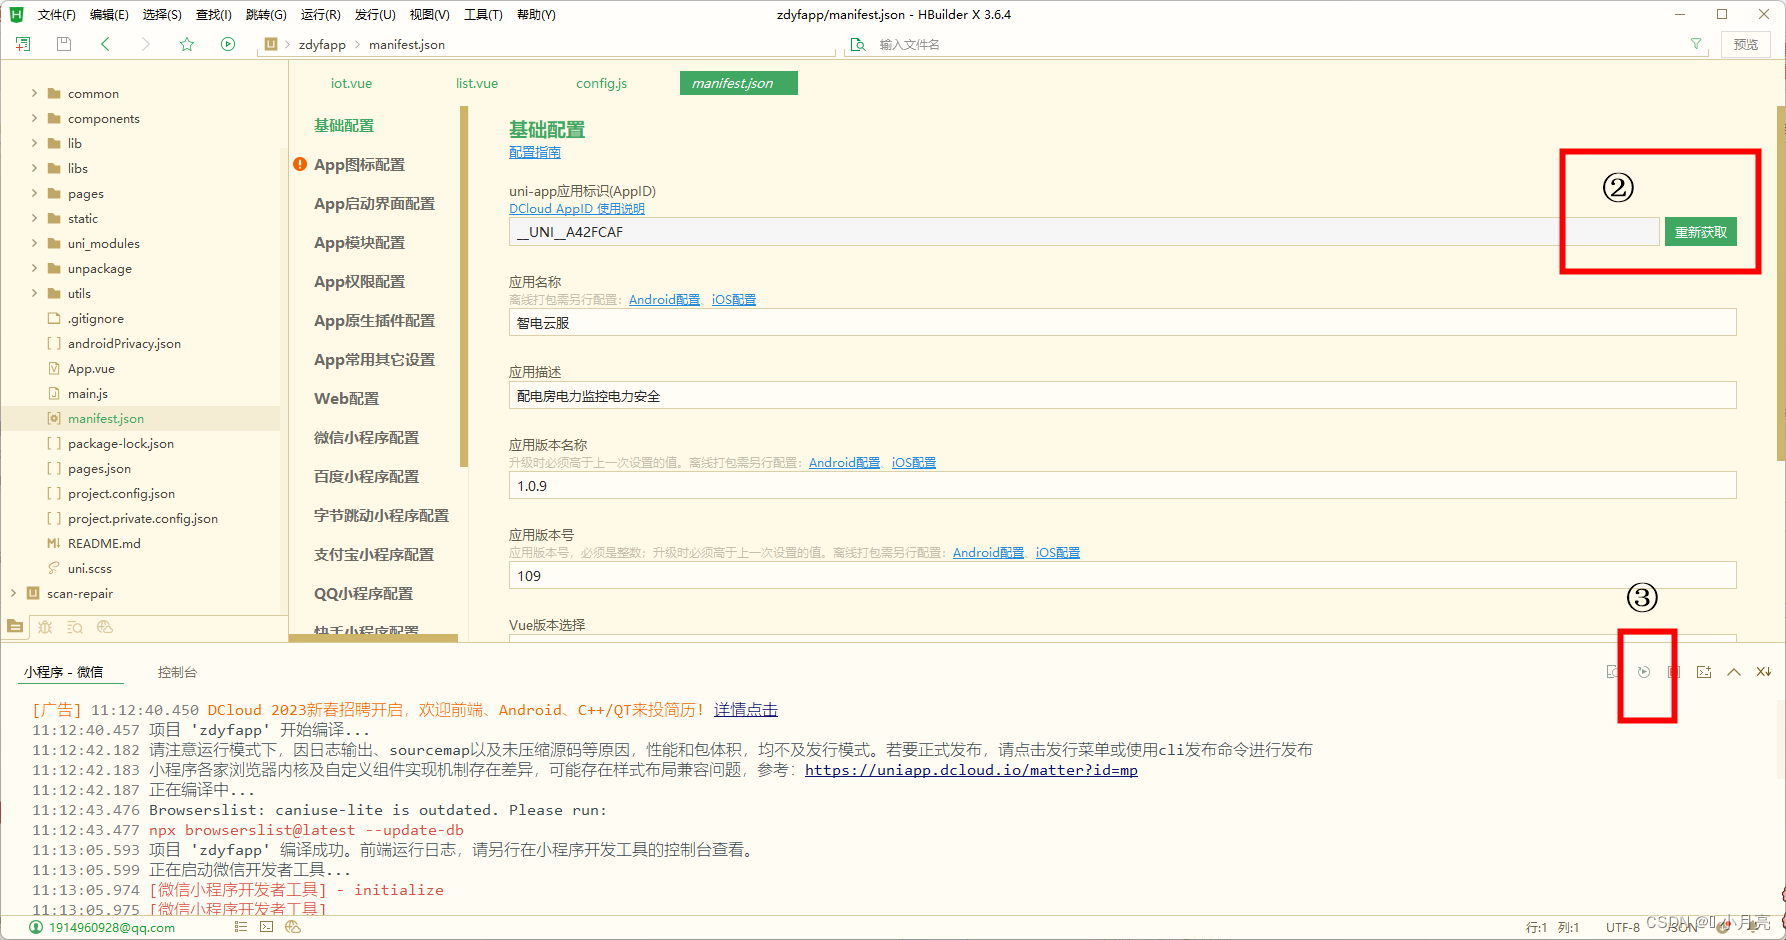Open the 编辑(E) menu
This screenshot has height=940, width=1786.
(108, 14)
